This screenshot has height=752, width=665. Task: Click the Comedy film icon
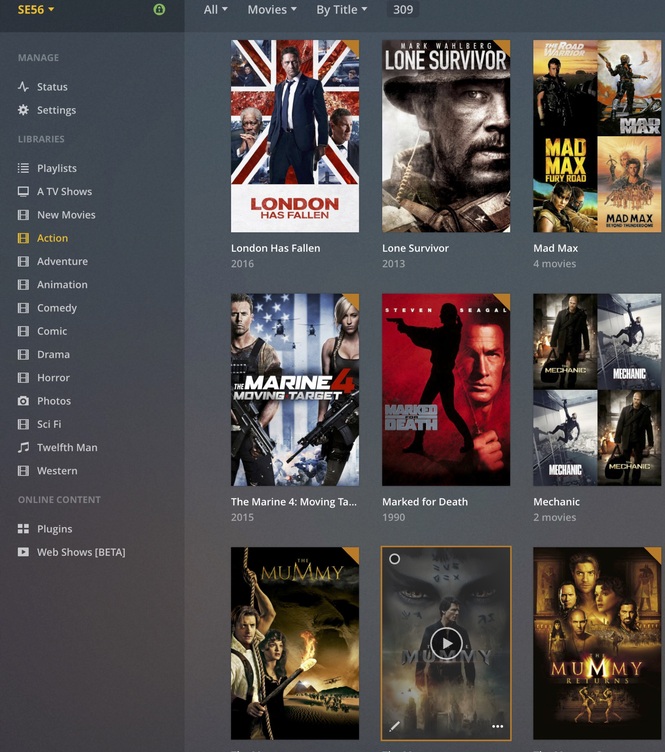23,307
